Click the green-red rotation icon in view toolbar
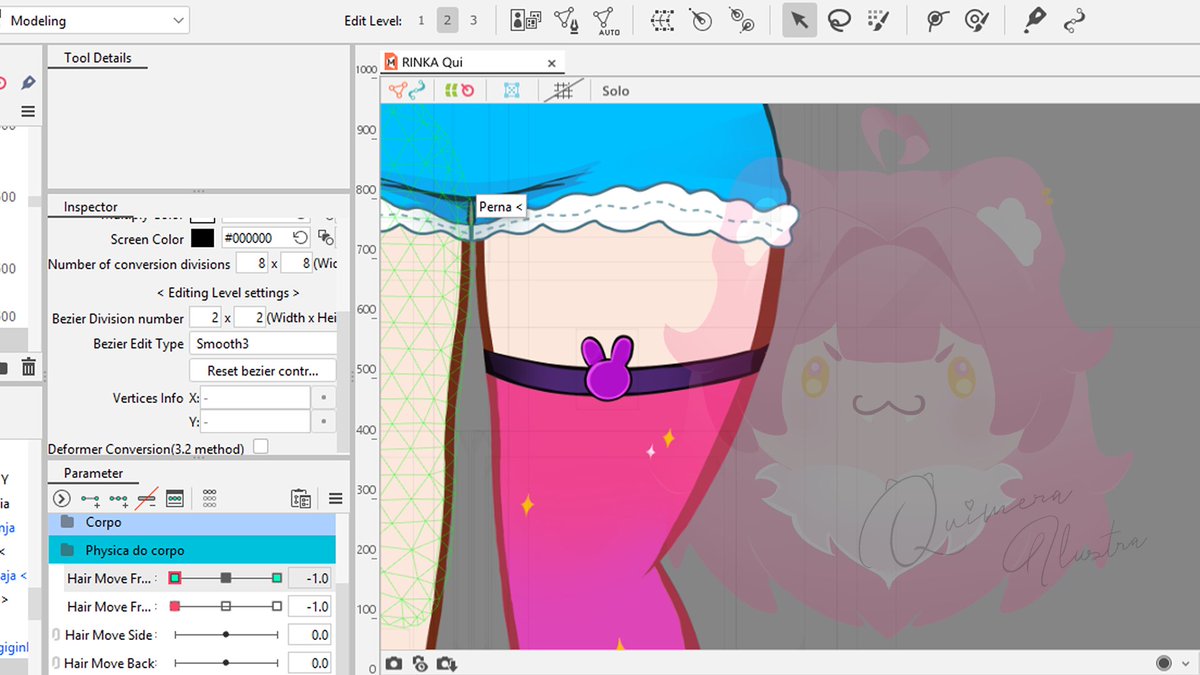The height and width of the screenshot is (675, 1200). click(x=459, y=90)
